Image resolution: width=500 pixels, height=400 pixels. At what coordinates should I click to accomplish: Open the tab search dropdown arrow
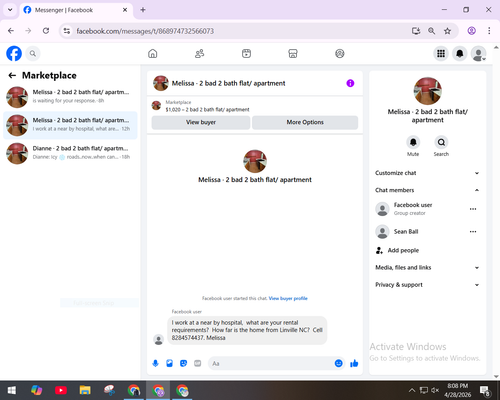coord(10,10)
